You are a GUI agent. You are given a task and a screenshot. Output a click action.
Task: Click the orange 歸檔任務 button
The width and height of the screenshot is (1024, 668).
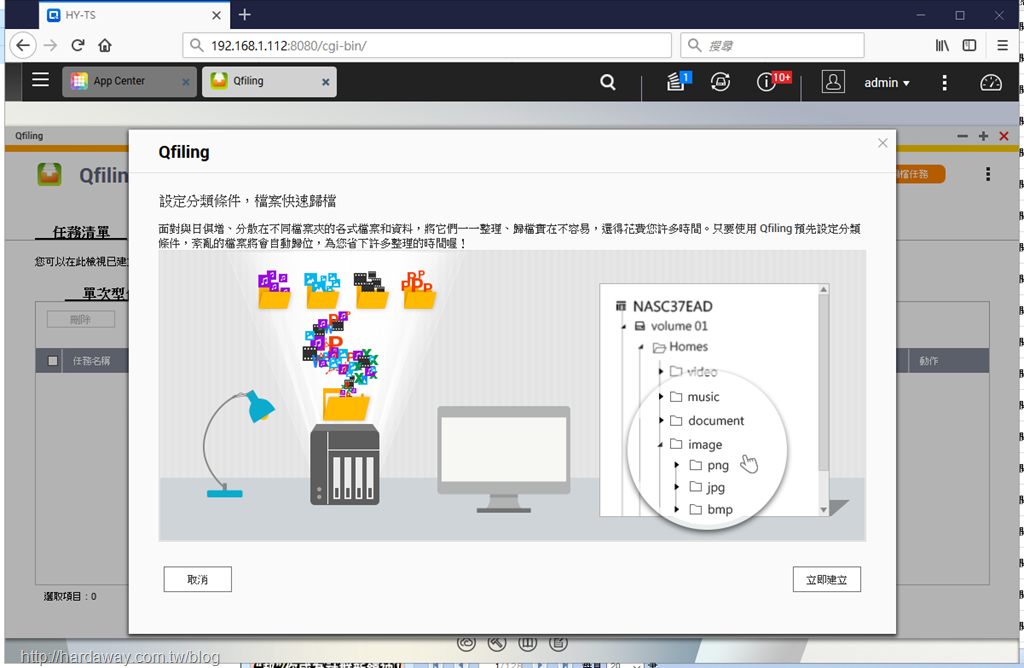pyautogui.click(x=920, y=174)
